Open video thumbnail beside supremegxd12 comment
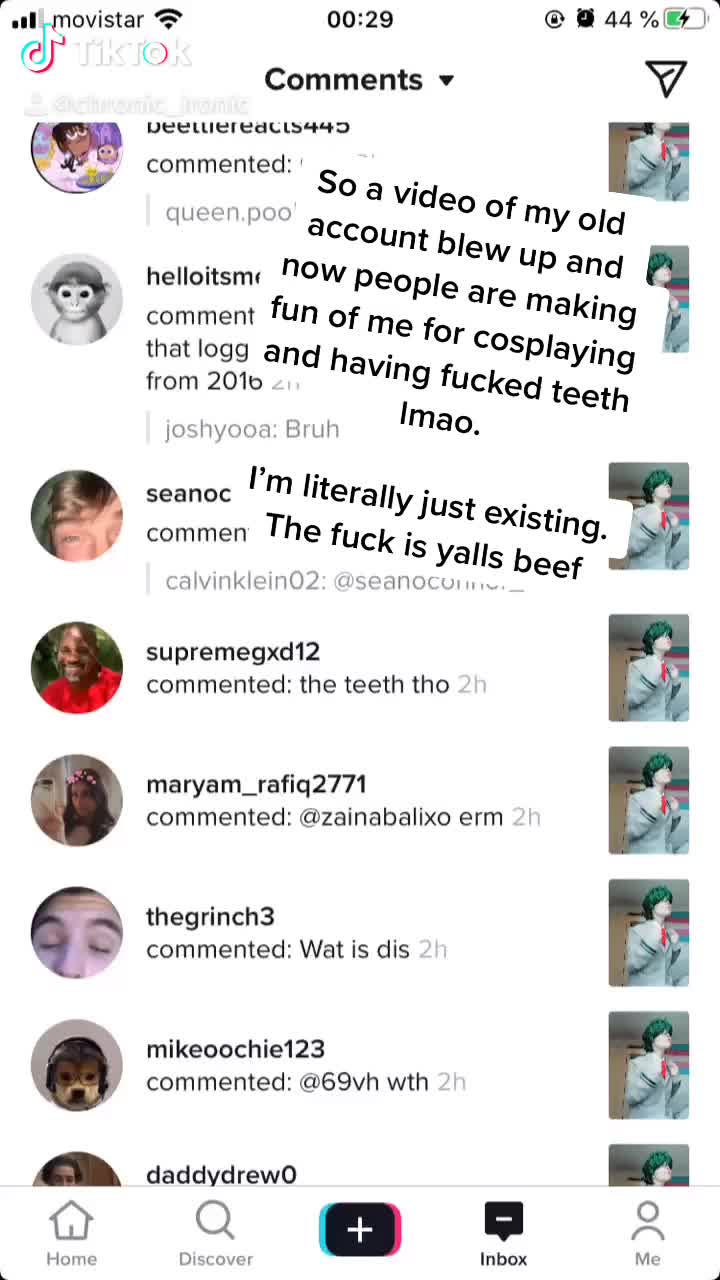The height and width of the screenshot is (1280, 720). [649, 668]
